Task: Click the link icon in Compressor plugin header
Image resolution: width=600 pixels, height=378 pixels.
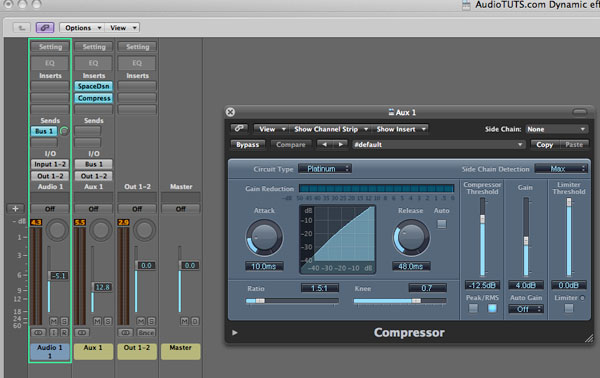Action: pyautogui.click(x=239, y=129)
